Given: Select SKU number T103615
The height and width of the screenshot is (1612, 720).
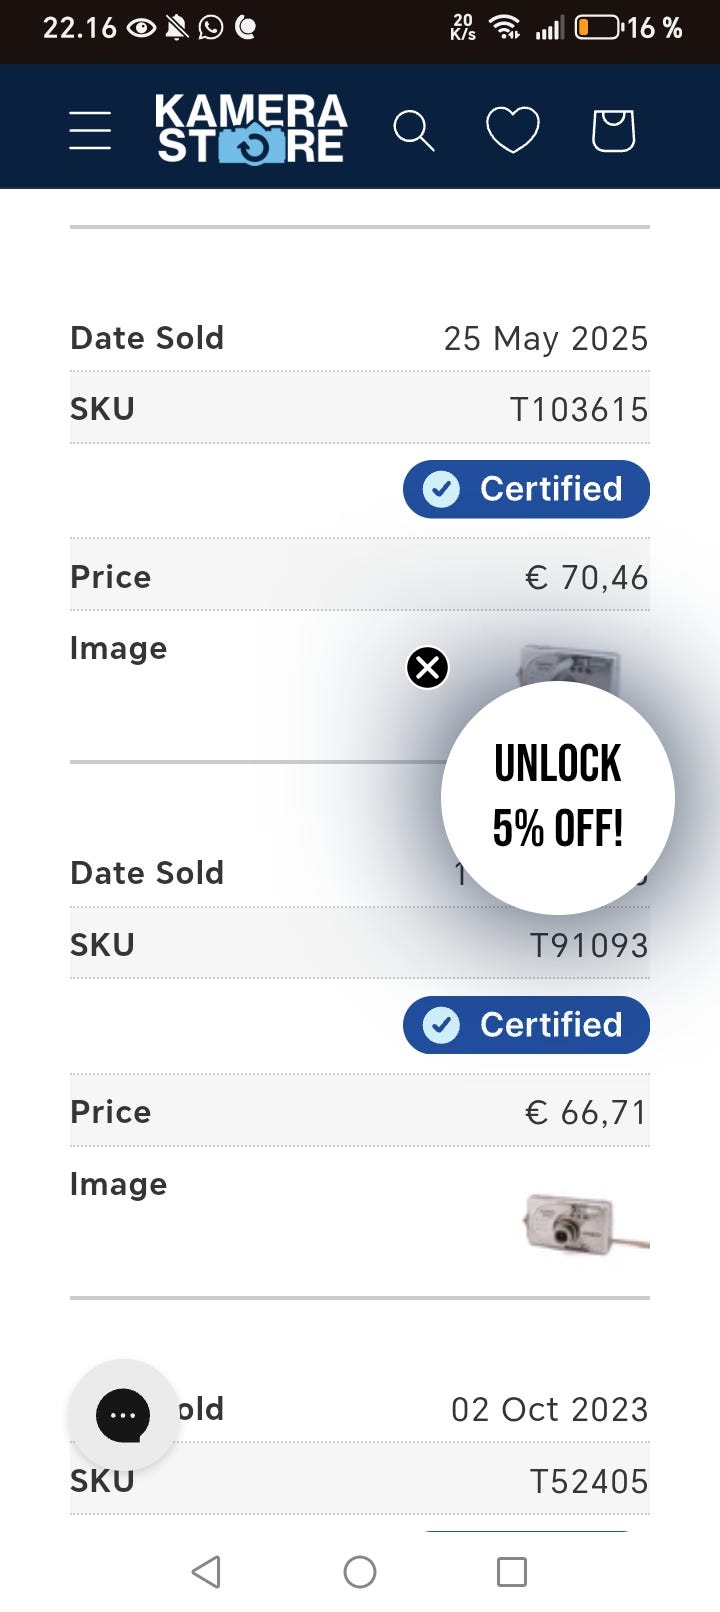Looking at the screenshot, I should (x=579, y=409).
